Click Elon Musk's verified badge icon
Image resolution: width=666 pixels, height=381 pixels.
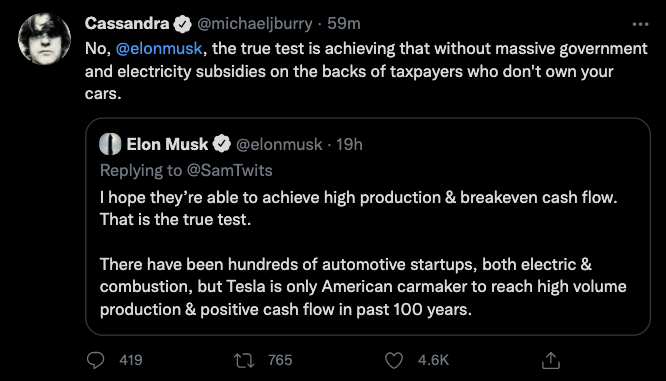click(x=221, y=144)
